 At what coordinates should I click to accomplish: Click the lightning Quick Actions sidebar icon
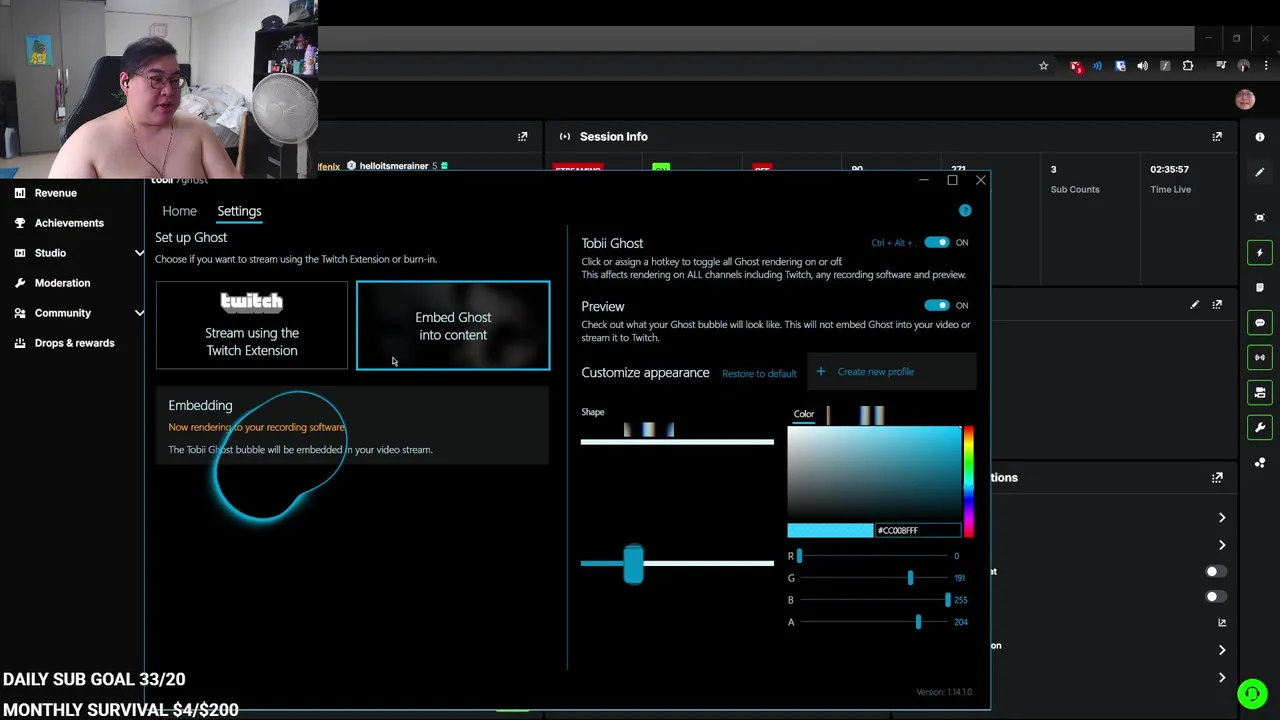tap(1260, 253)
